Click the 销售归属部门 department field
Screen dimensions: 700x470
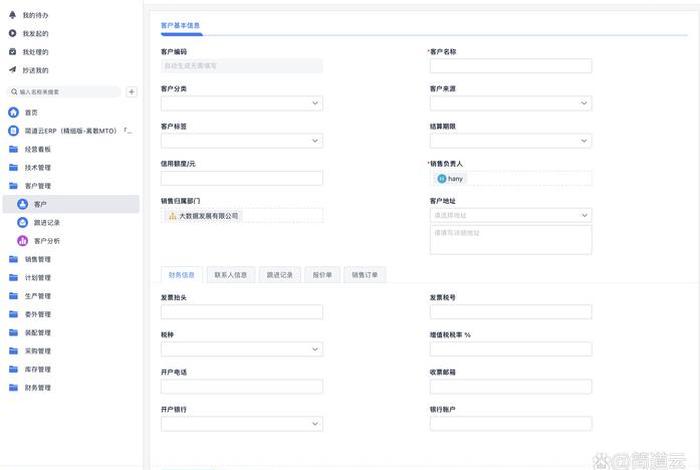[242, 216]
